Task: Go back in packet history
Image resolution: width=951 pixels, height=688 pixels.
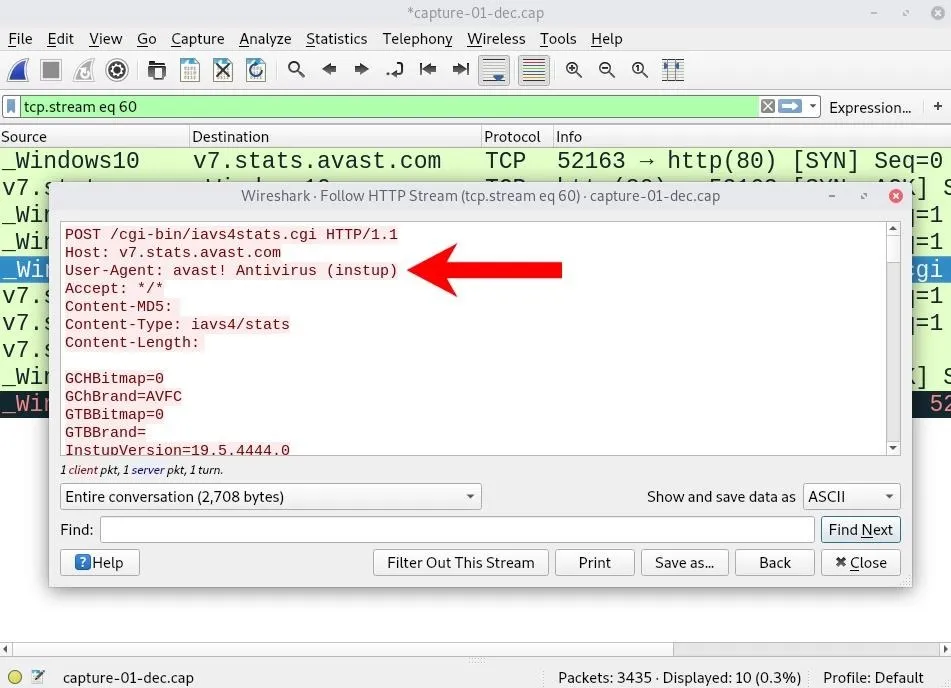Action: pyautogui.click(x=329, y=69)
